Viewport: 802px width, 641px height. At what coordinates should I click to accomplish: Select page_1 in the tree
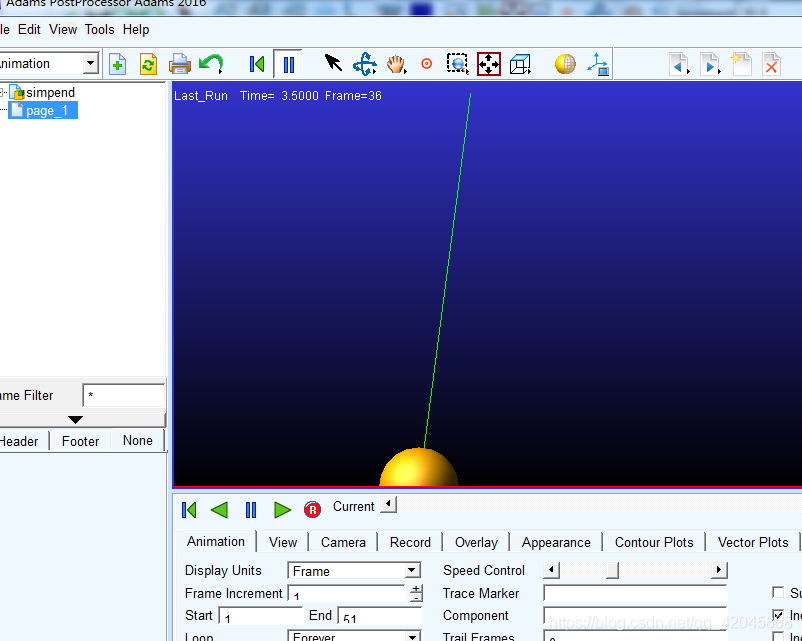pos(46,111)
